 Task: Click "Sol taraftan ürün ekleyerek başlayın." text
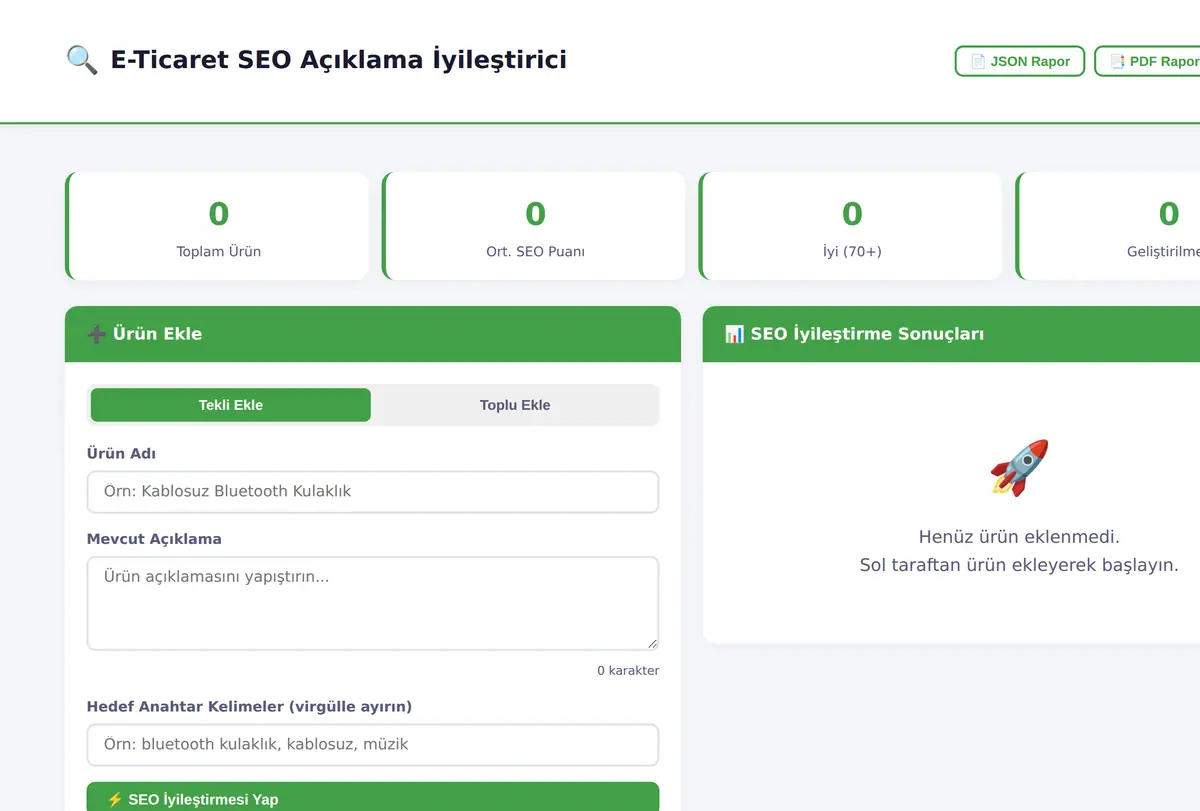(x=1019, y=565)
